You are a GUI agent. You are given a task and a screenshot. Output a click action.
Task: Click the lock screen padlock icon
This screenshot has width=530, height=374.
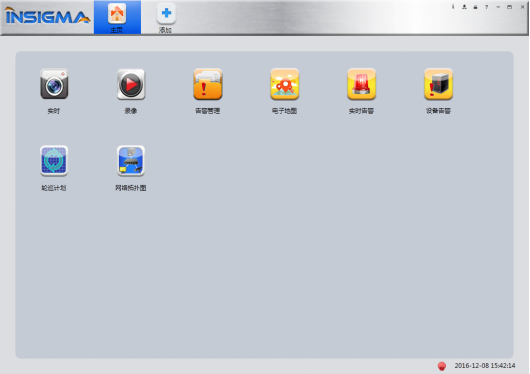[x=475, y=7]
